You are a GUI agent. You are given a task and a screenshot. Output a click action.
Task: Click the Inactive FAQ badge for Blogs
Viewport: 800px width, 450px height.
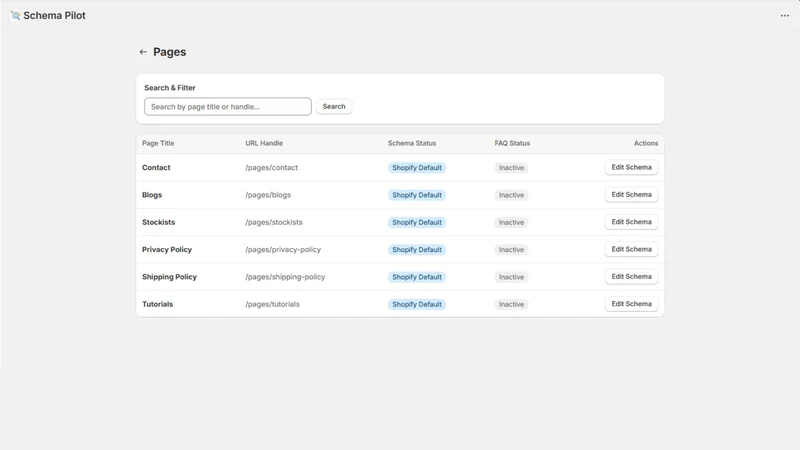[x=511, y=195]
